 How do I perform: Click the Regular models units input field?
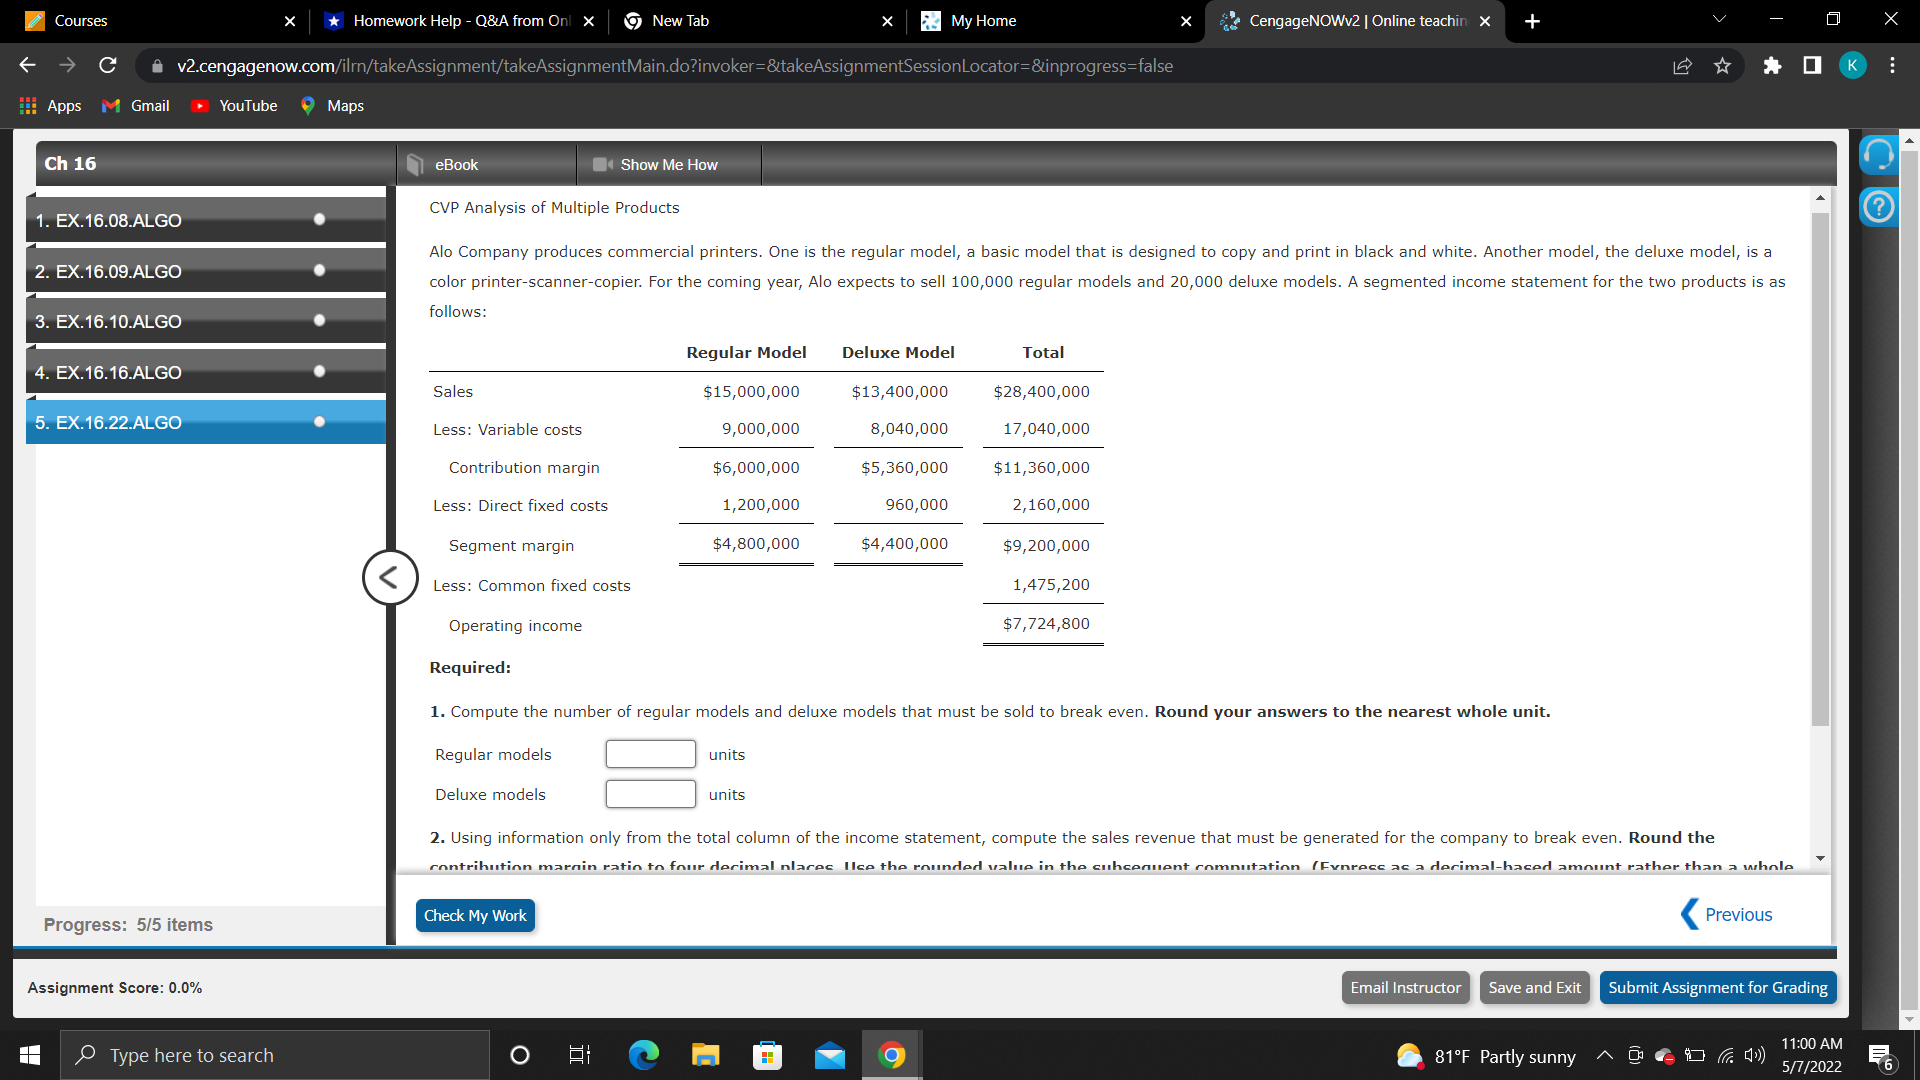point(650,754)
